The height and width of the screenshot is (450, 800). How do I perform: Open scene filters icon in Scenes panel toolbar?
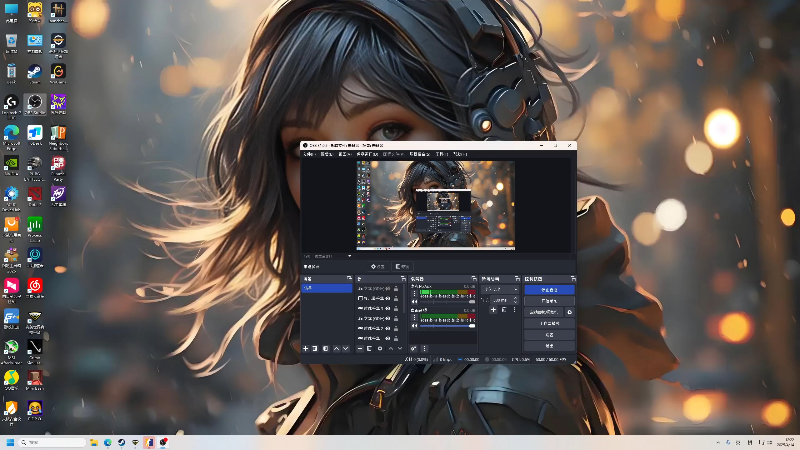[x=326, y=348]
